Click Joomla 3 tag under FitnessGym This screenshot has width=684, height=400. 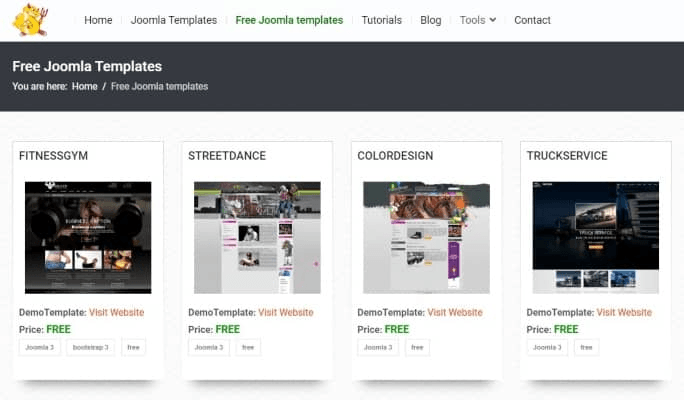[40, 347]
